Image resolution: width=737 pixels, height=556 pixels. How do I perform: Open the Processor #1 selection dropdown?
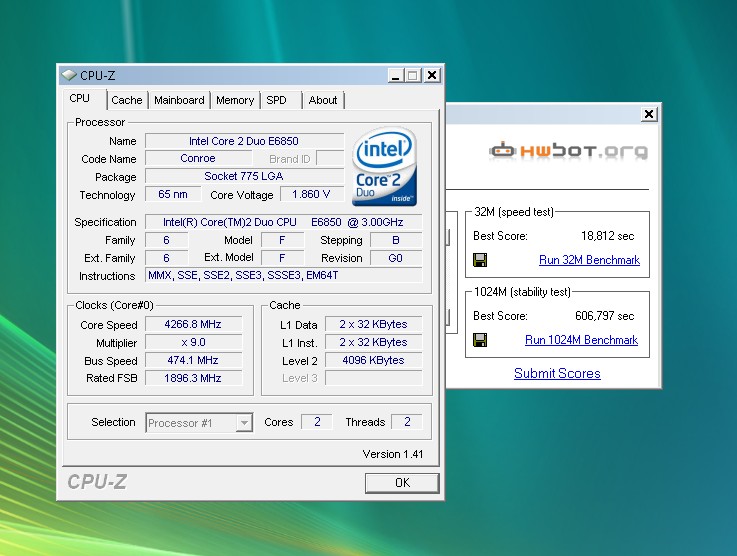click(x=244, y=423)
